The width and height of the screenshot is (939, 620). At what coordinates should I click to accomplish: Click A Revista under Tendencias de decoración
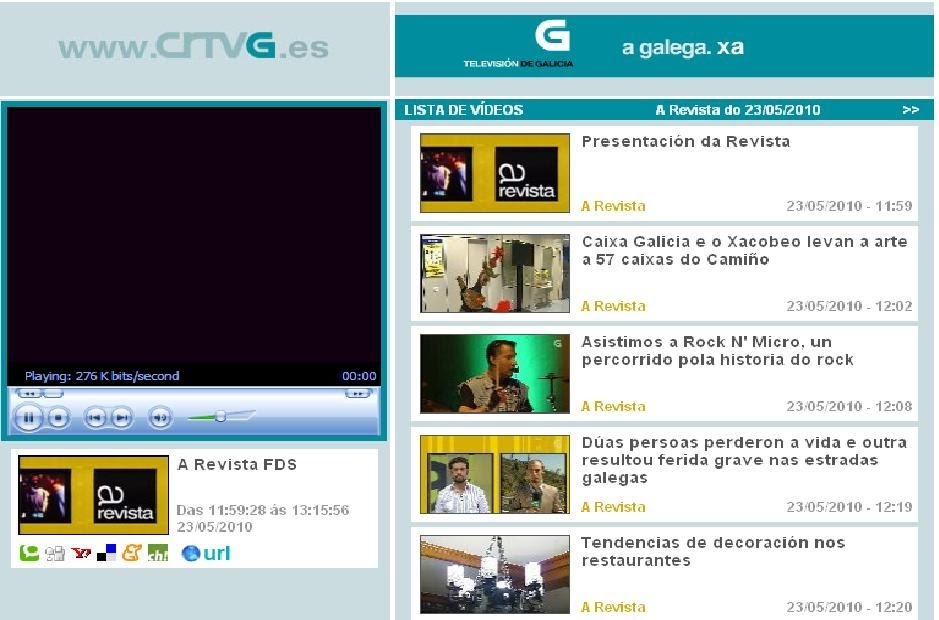(x=613, y=607)
